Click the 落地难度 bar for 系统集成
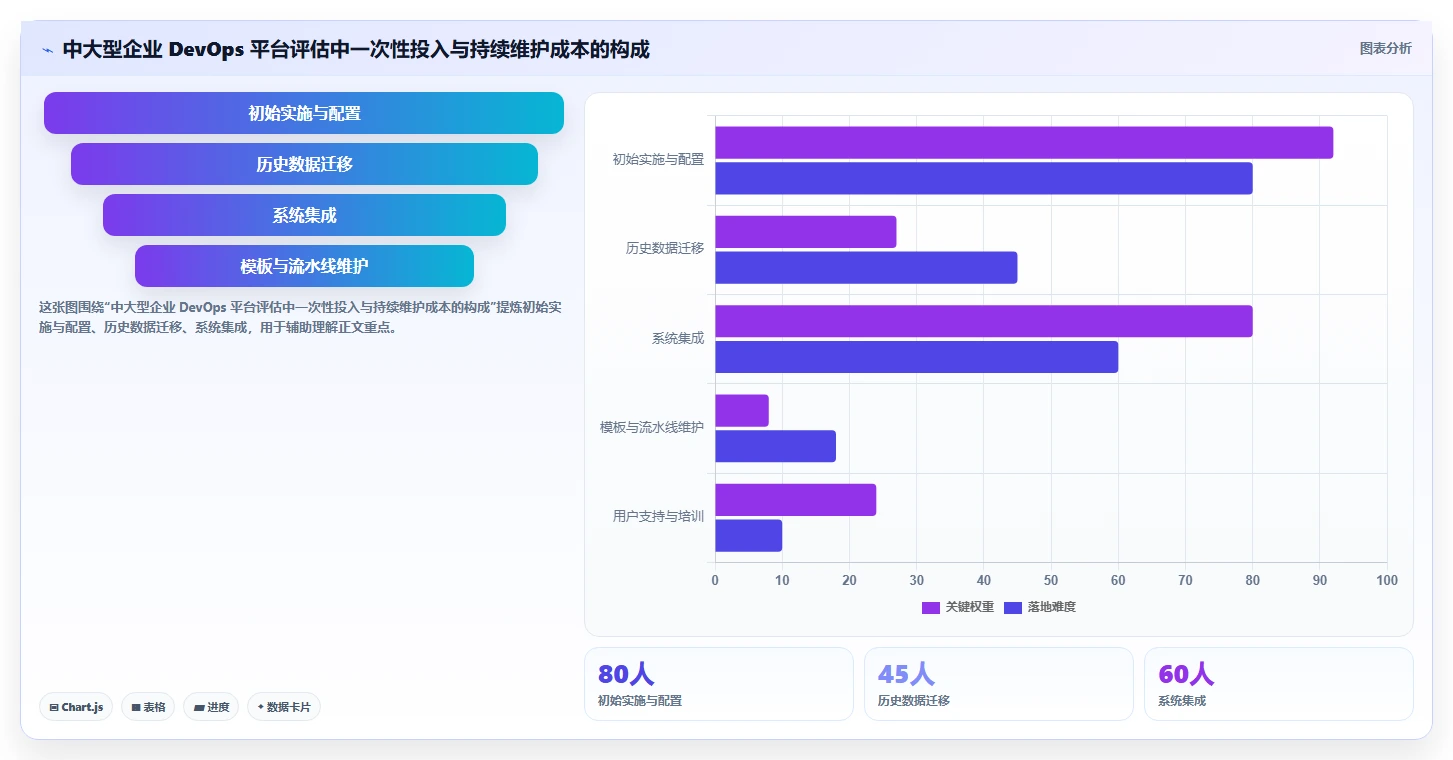The width and height of the screenshot is (1453, 760). 916,357
